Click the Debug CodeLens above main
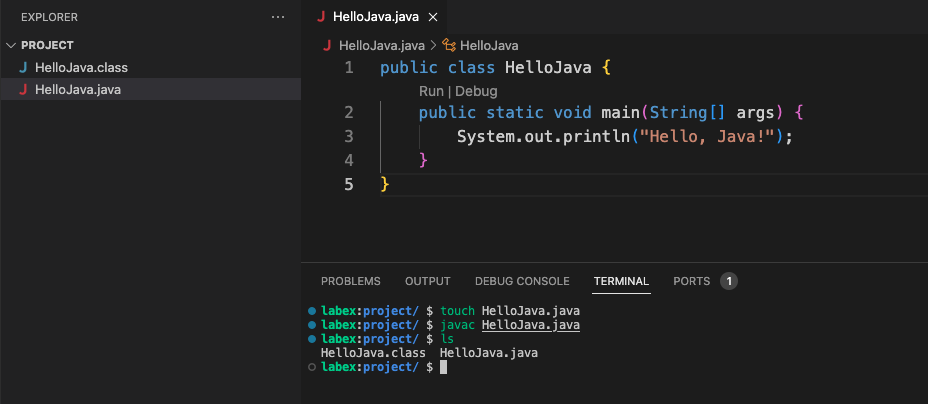 [x=476, y=91]
